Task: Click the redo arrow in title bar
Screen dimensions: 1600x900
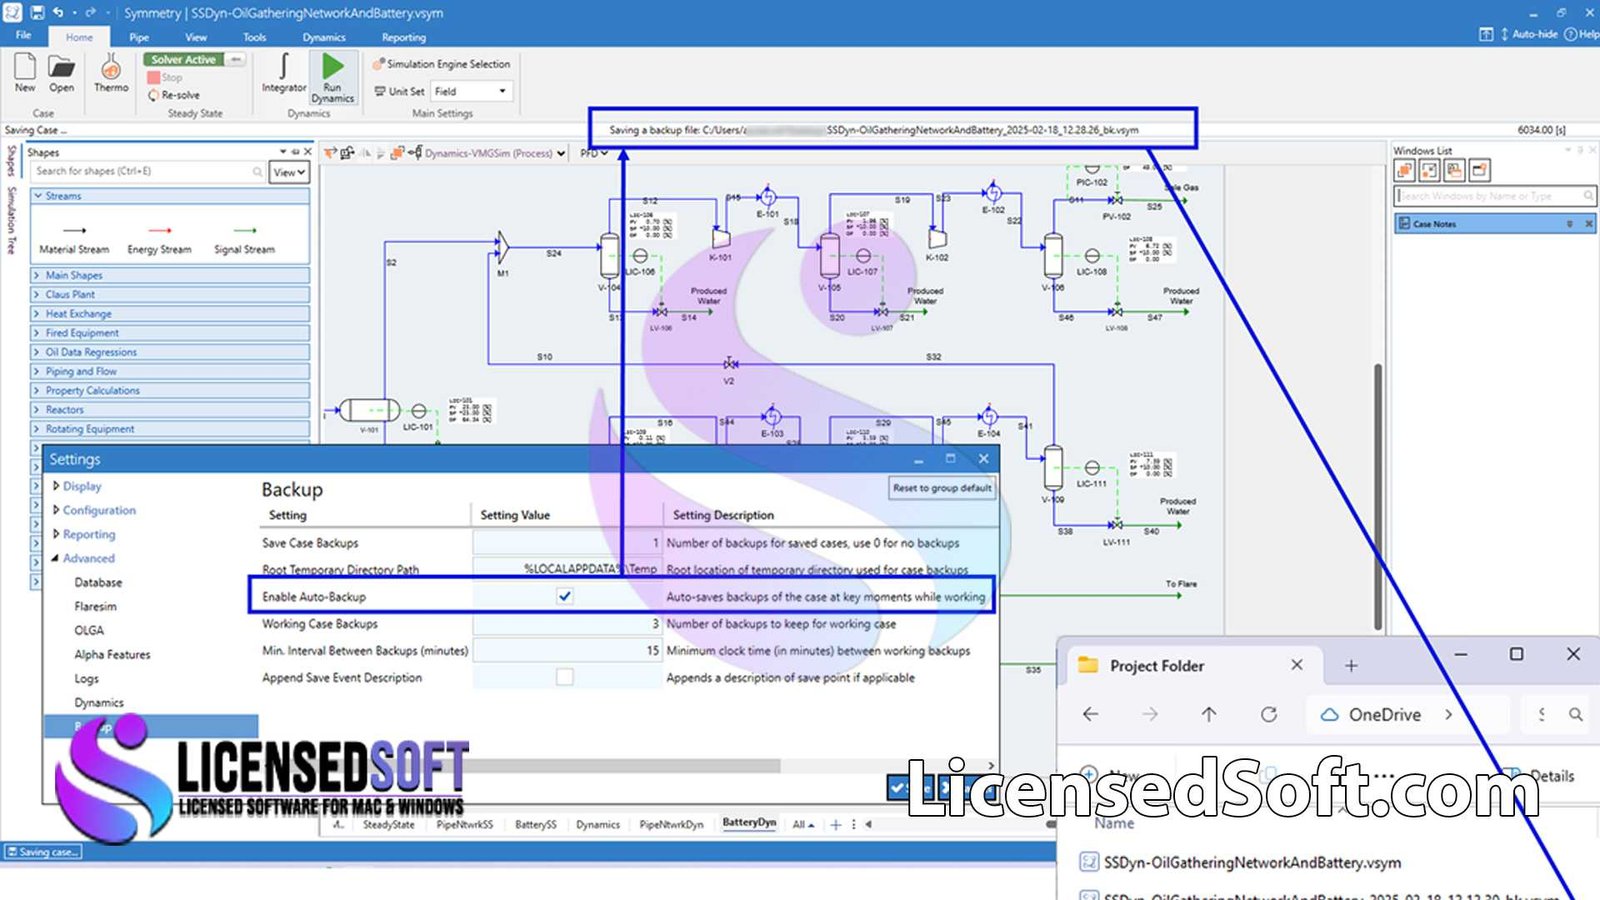Action: pos(90,13)
